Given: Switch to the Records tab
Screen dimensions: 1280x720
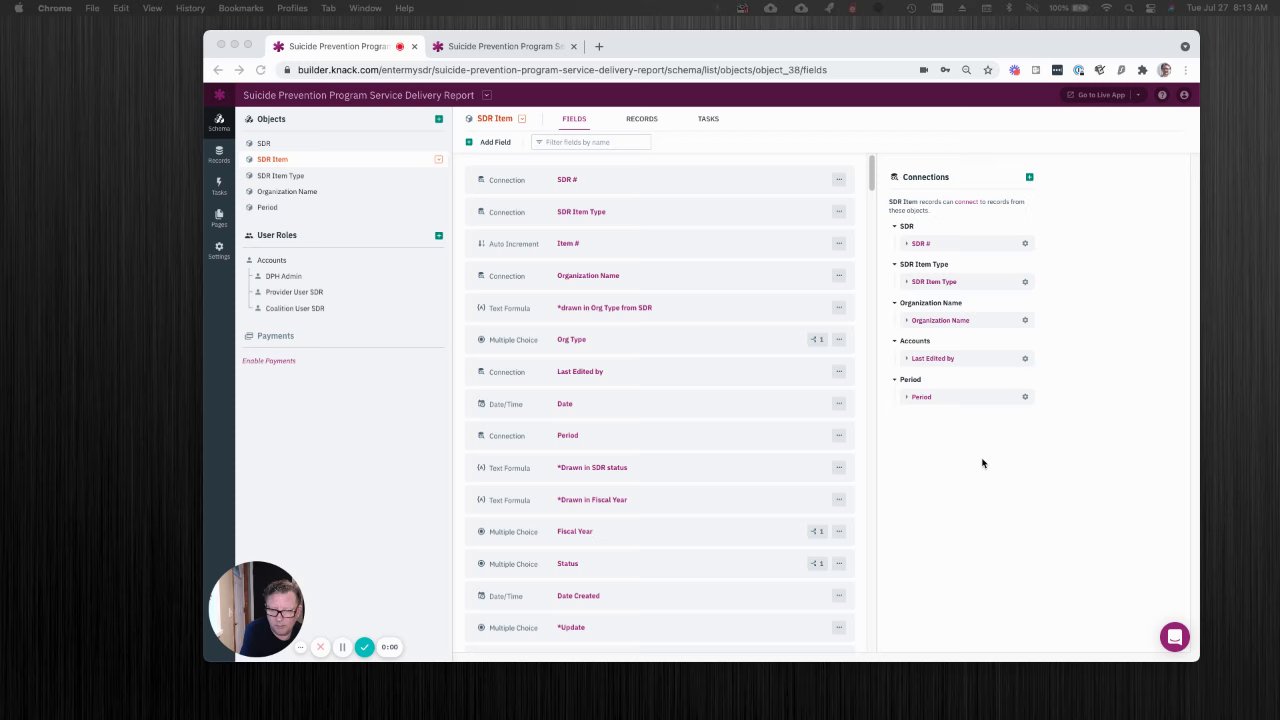Looking at the screenshot, I should (x=642, y=119).
